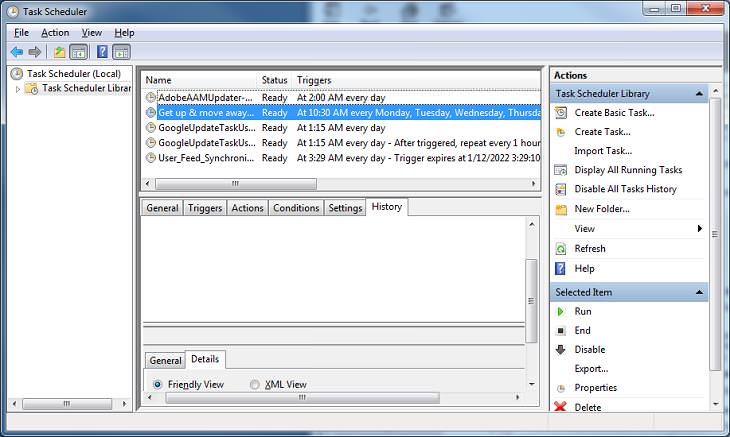730x437 pixels.
Task: Click Properties link in Selected Item
Action: point(595,388)
